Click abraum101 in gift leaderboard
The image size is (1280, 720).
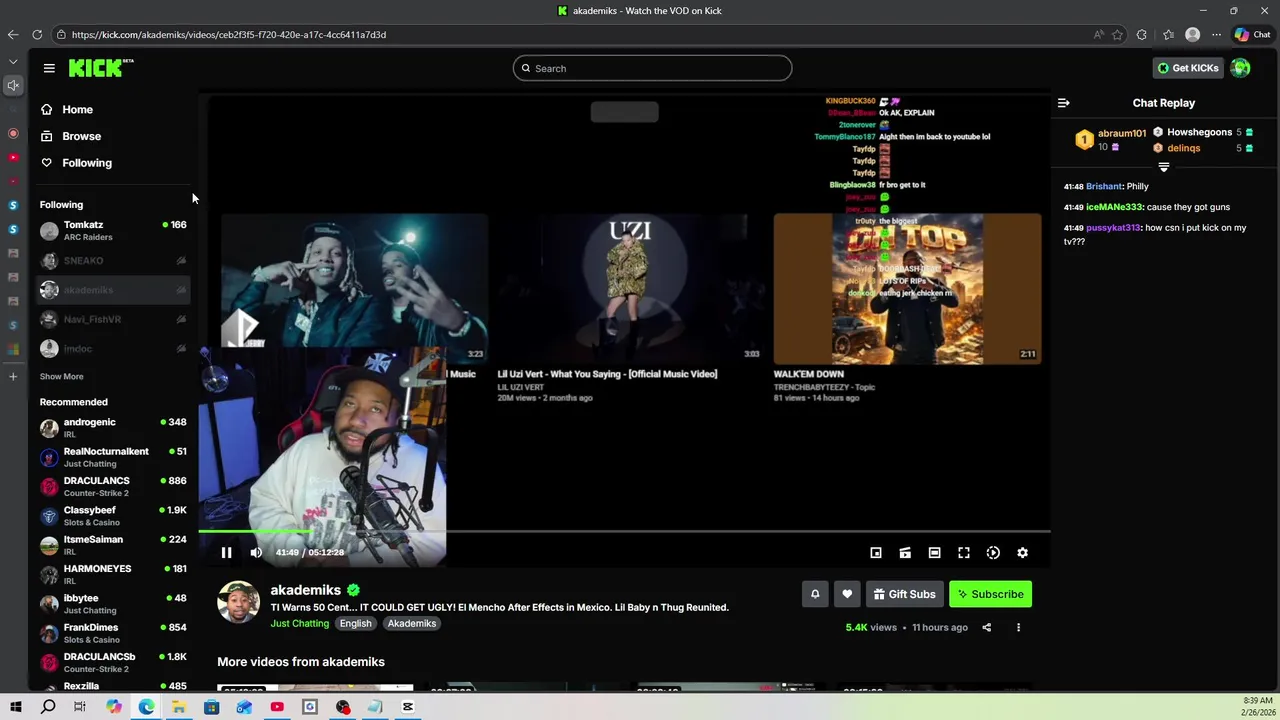coord(1122,133)
